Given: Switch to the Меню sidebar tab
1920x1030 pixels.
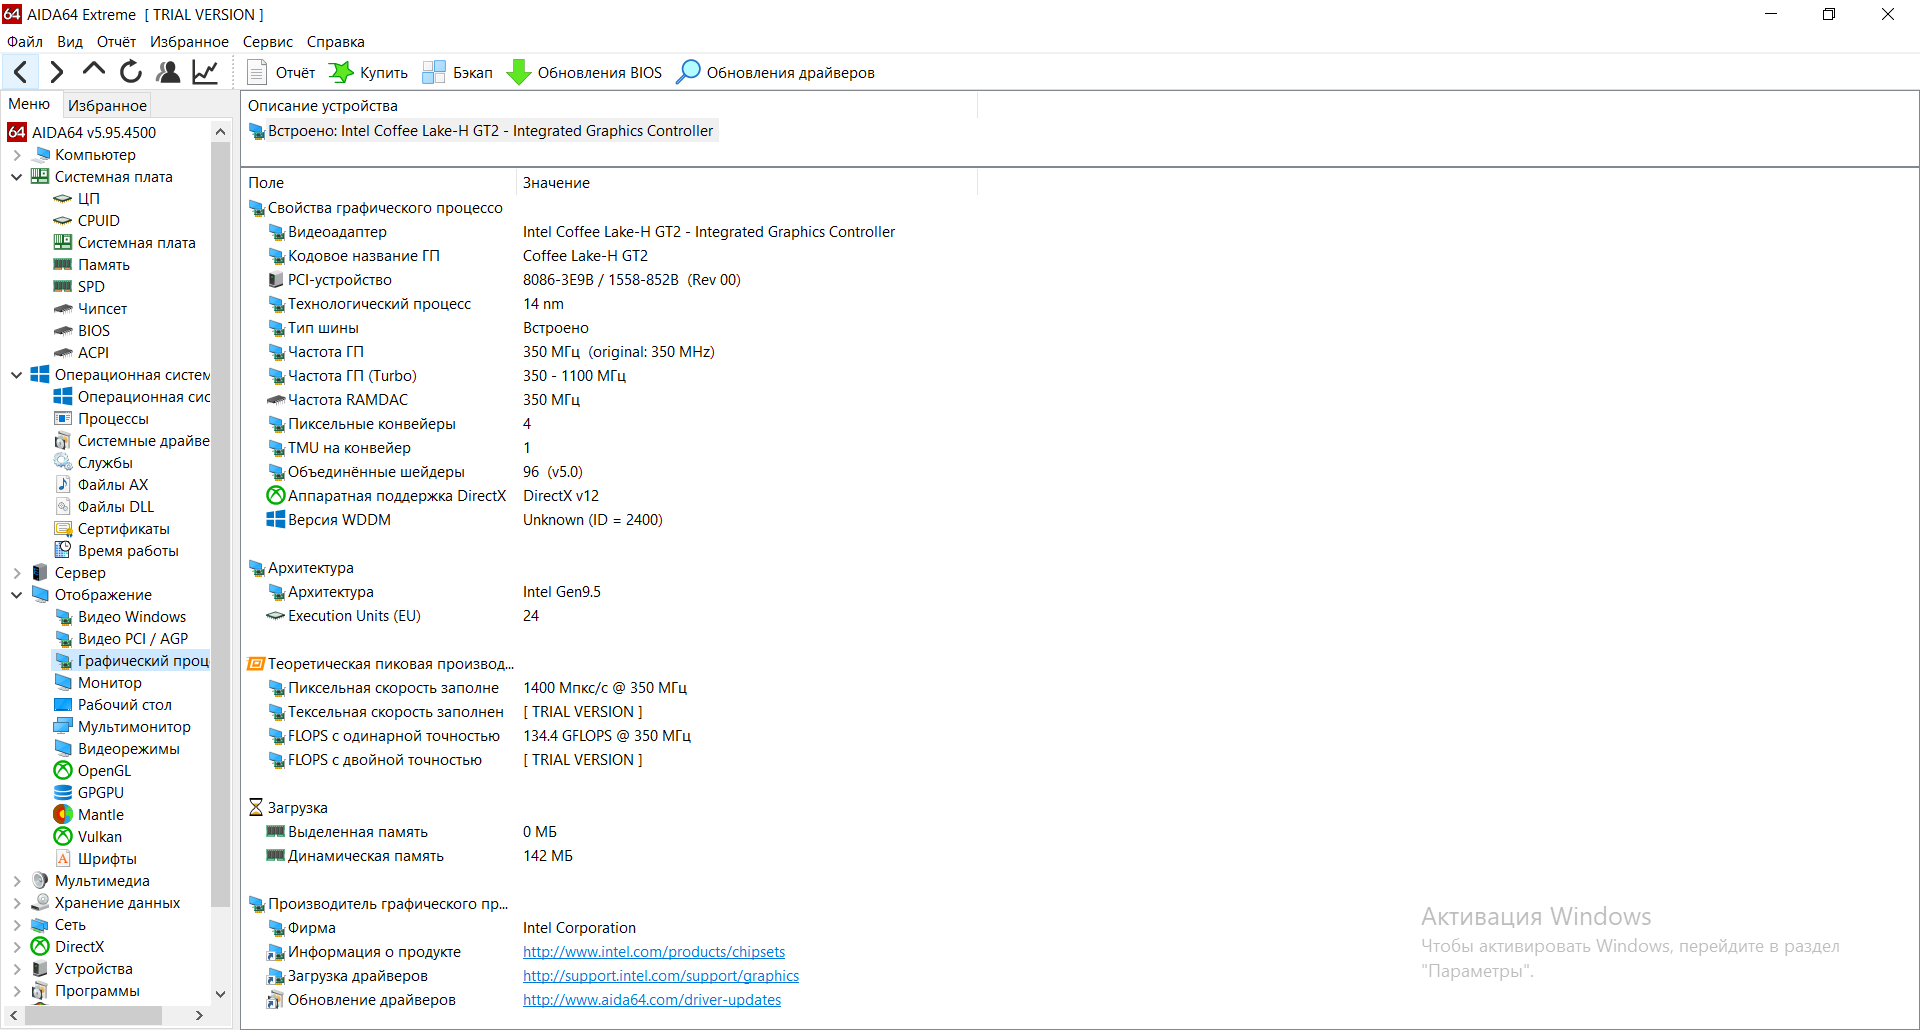Looking at the screenshot, I should coord(29,104).
